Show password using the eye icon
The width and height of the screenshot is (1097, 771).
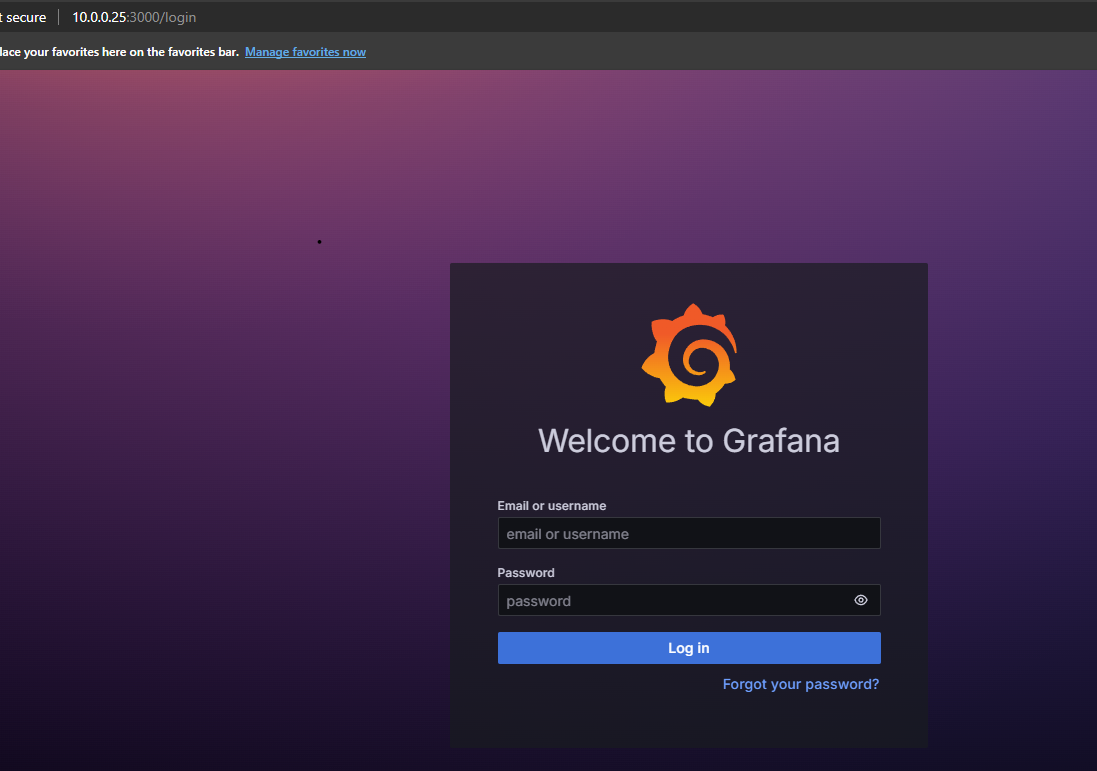pos(860,600)
